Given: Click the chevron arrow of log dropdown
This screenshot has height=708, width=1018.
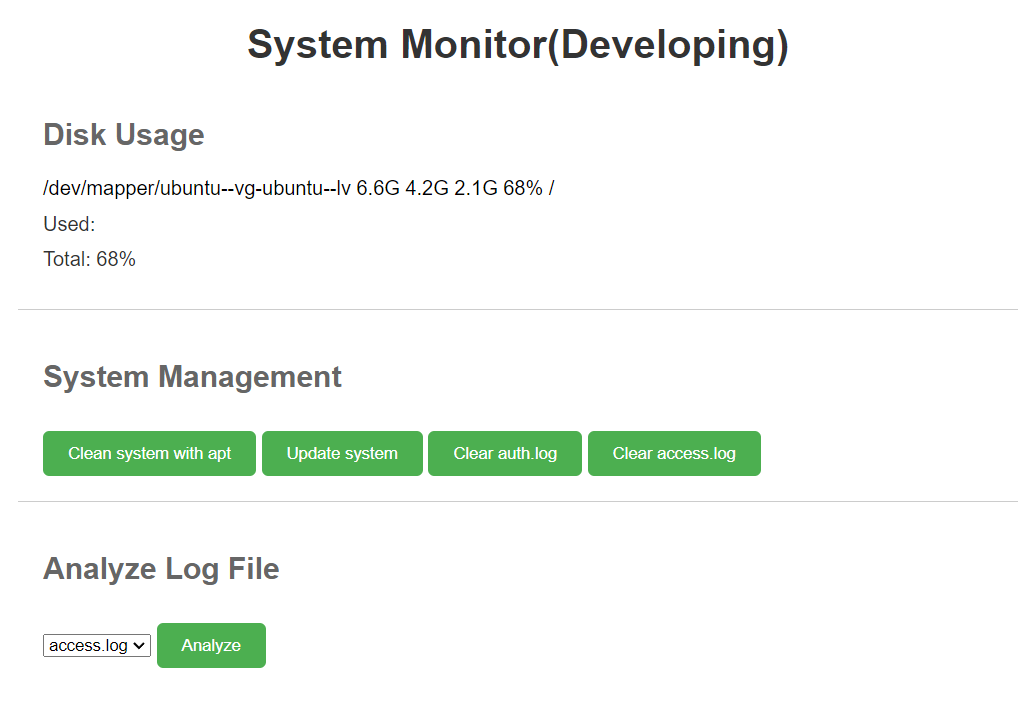Looking at the screenshot, I should pos(140,646).
